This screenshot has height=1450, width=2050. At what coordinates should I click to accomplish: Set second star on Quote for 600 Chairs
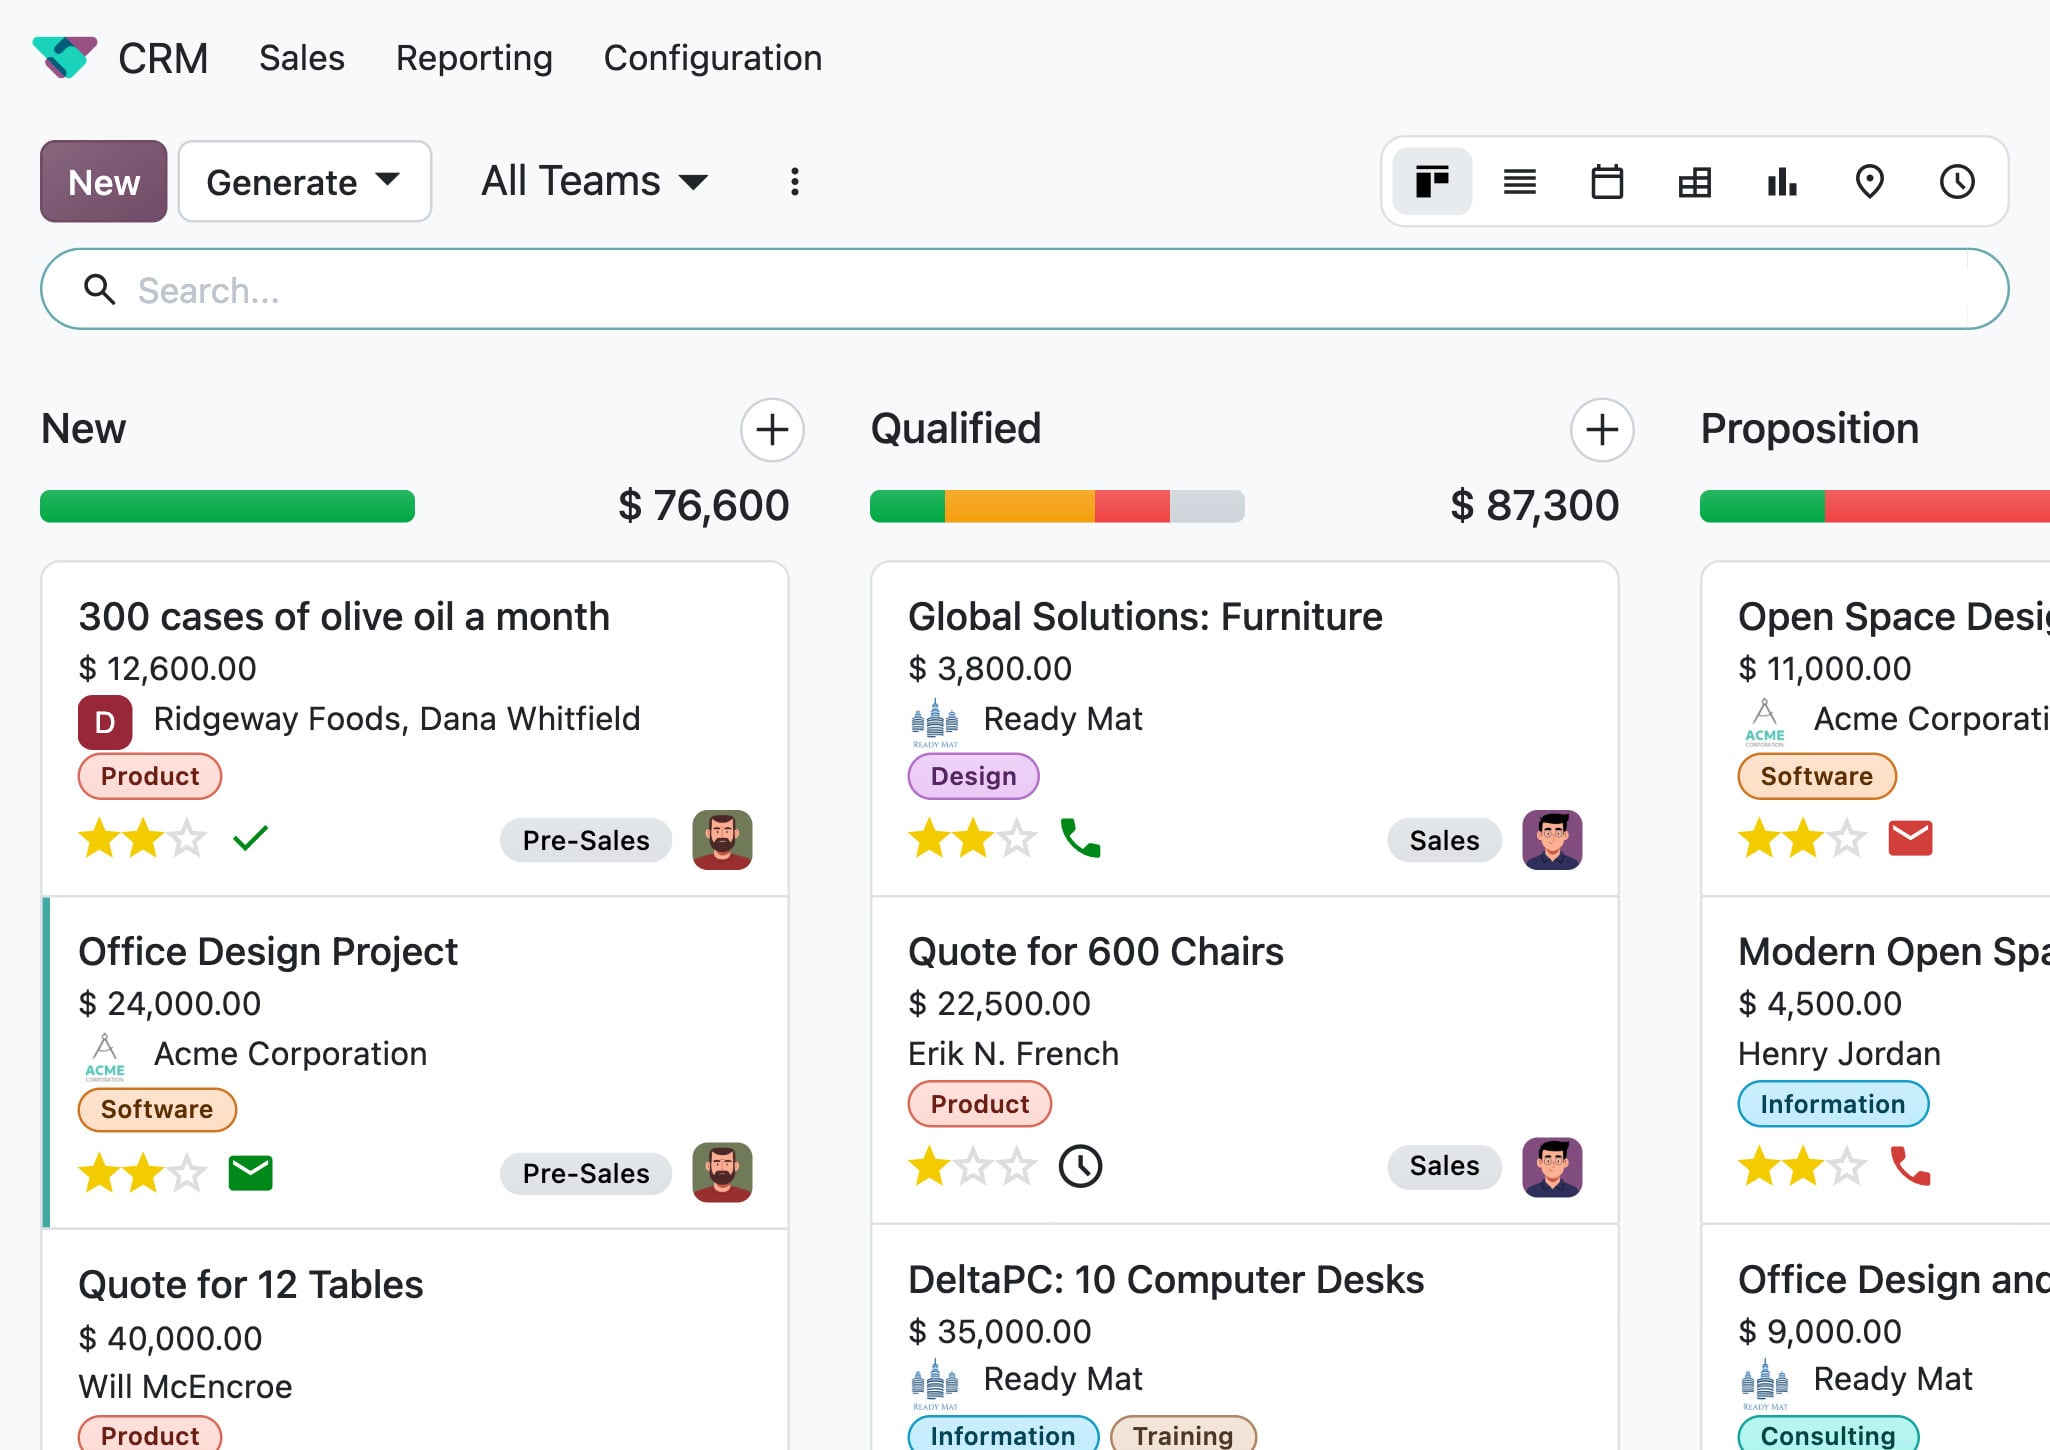pos(974,1166)
